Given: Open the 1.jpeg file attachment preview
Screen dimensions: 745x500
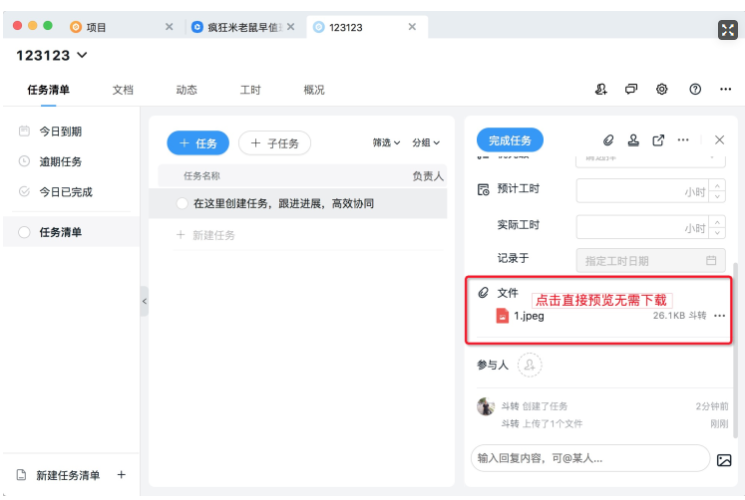Looking at the screenshot, I should (x=528, y=316).
